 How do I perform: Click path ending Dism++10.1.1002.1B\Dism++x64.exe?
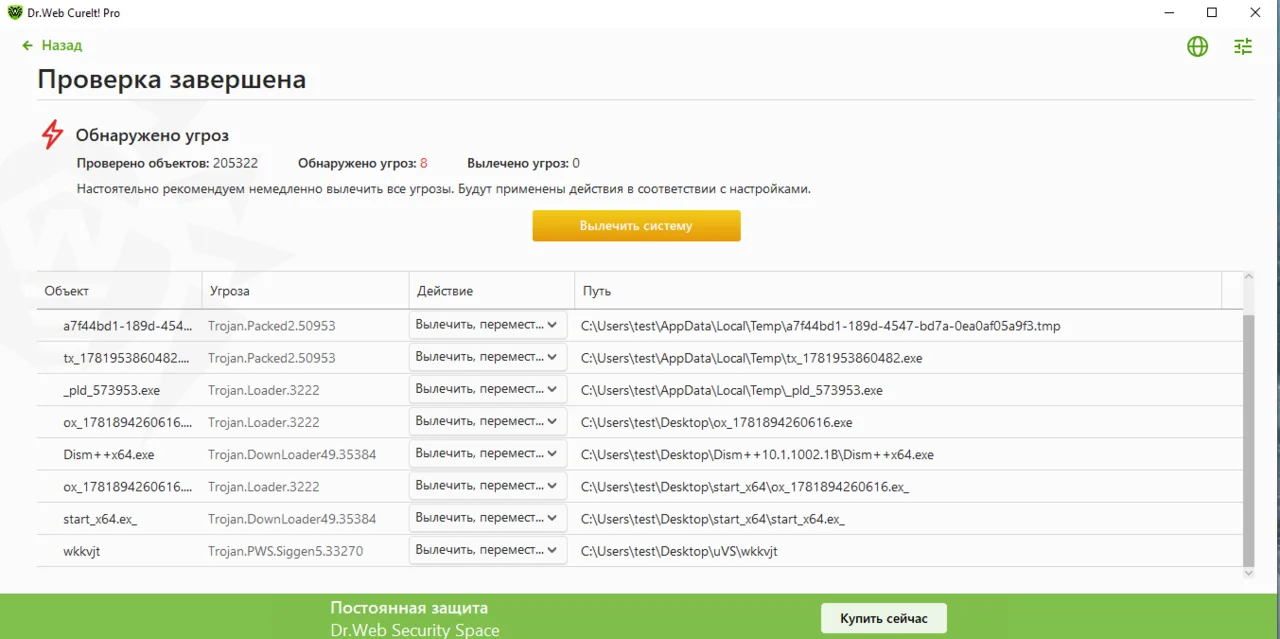click(x=757, y=454)
